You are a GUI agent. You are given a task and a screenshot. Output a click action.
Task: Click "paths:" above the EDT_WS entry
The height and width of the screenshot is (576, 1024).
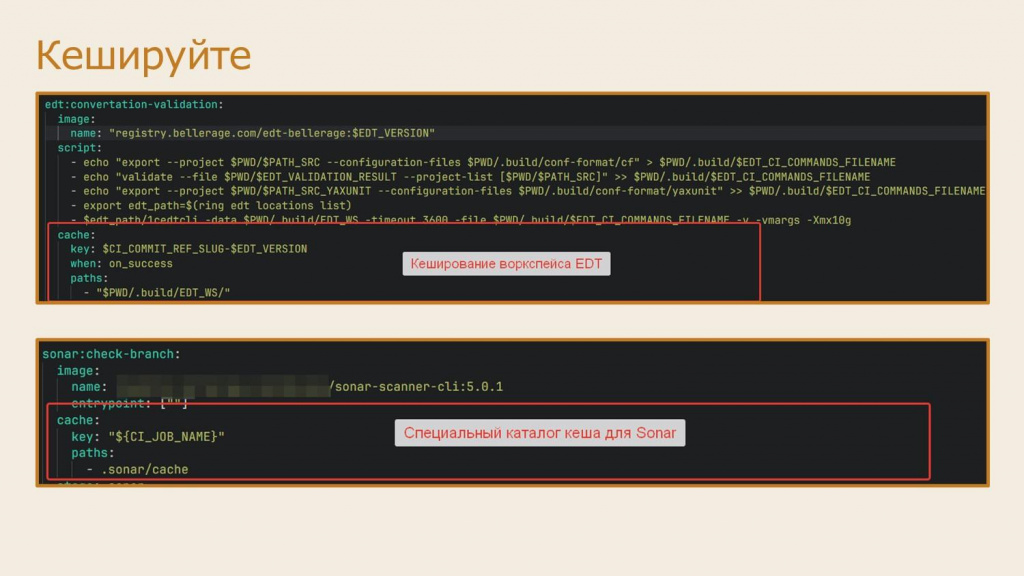[89, 278]
